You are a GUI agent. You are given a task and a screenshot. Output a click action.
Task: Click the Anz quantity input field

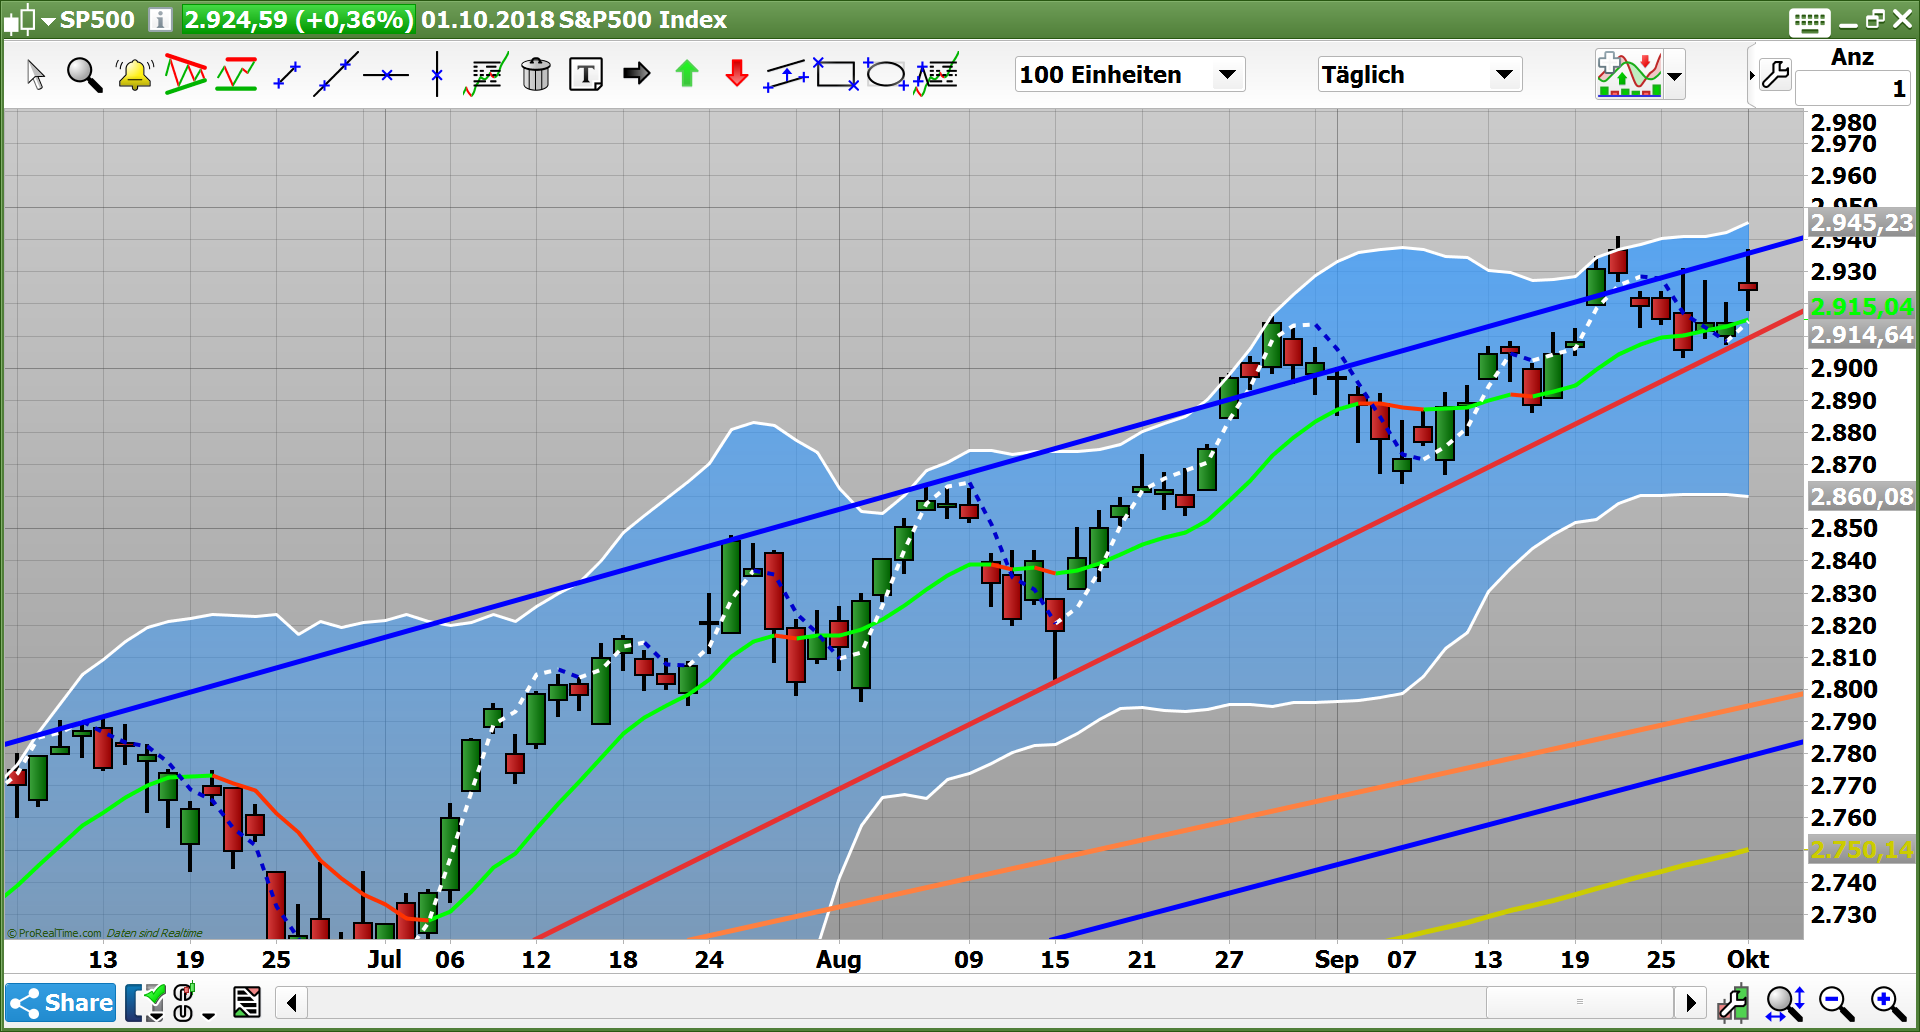point(1852,89)
